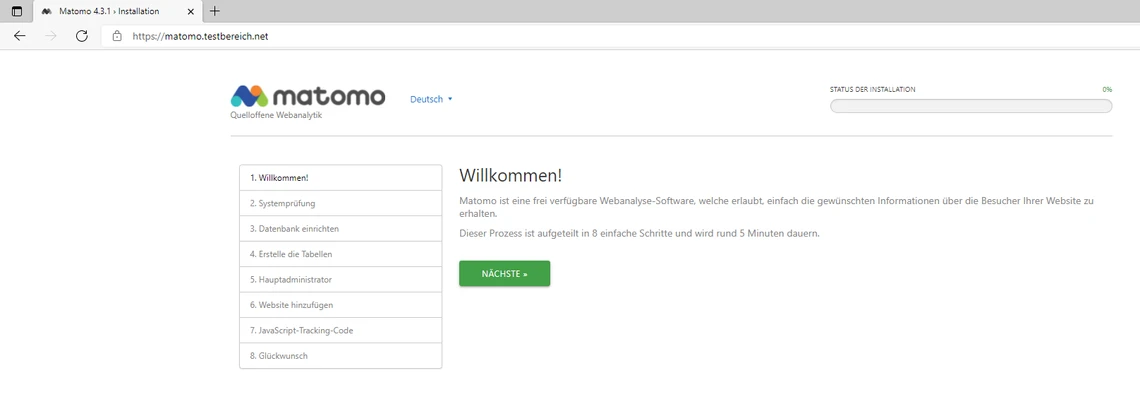Choose step 4 Erstelle die Tabellen
This screenshot has width=1140, height=404.
coord(340,254)
